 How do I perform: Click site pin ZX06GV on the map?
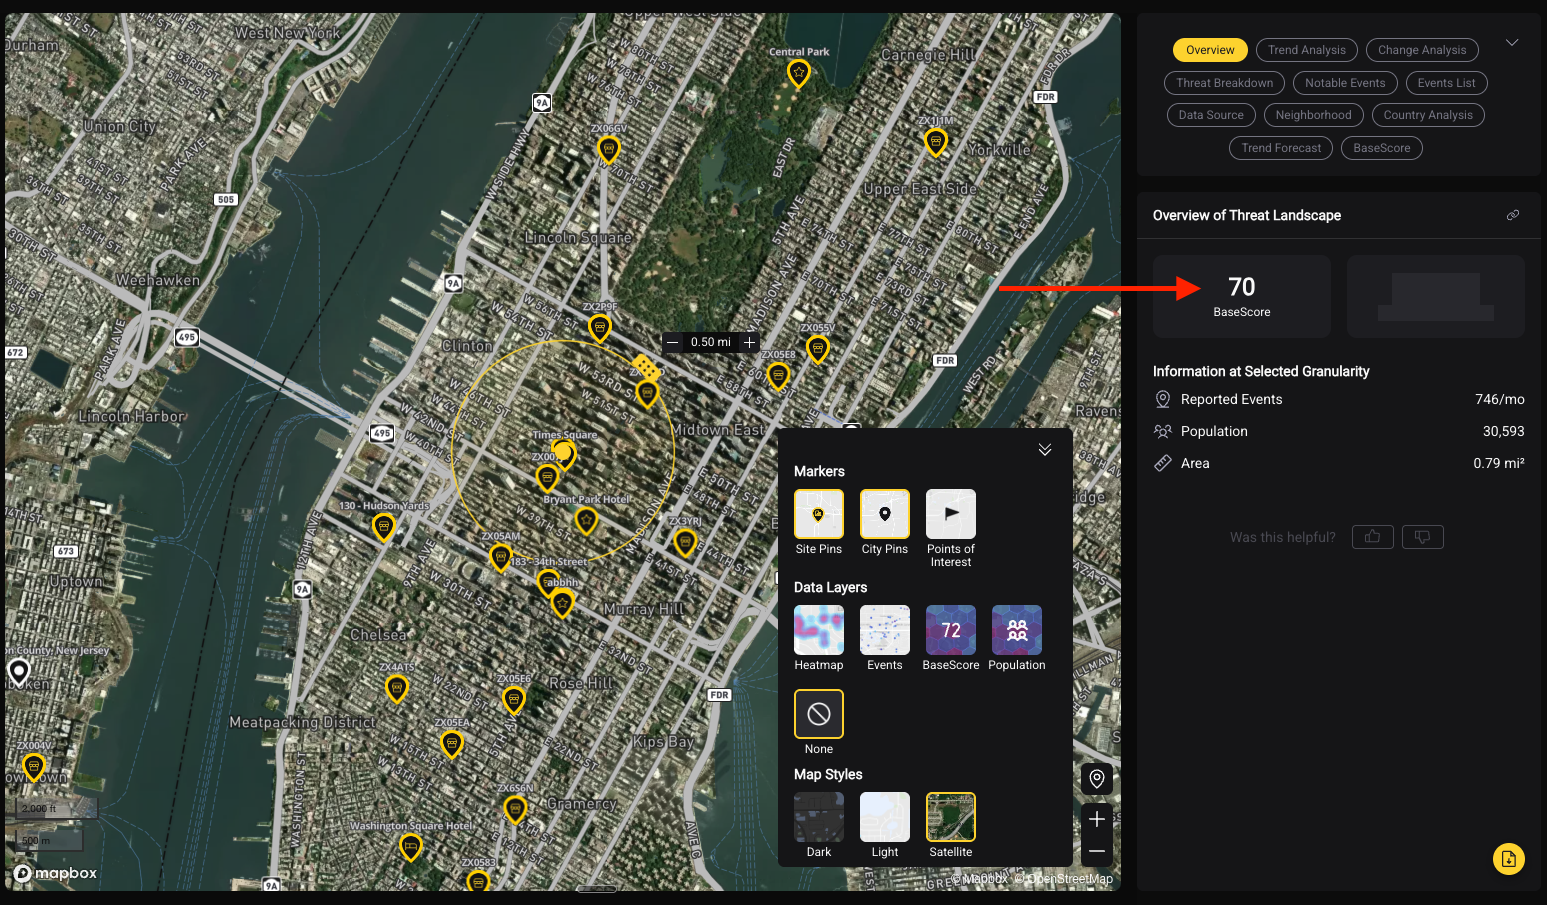[x=608, y=150]
